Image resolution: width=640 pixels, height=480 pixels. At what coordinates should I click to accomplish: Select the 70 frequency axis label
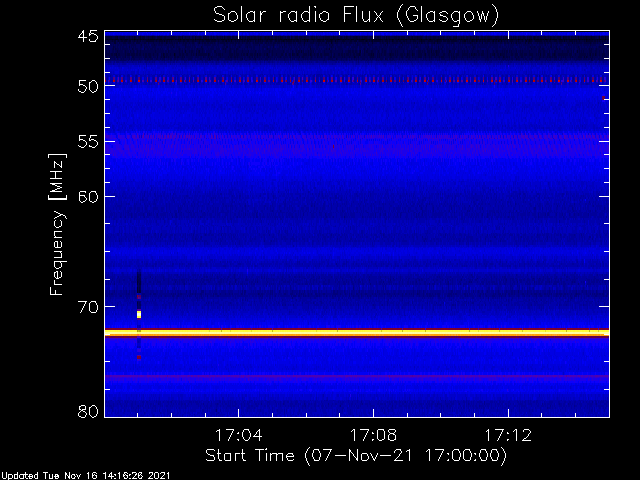(88, 307)
